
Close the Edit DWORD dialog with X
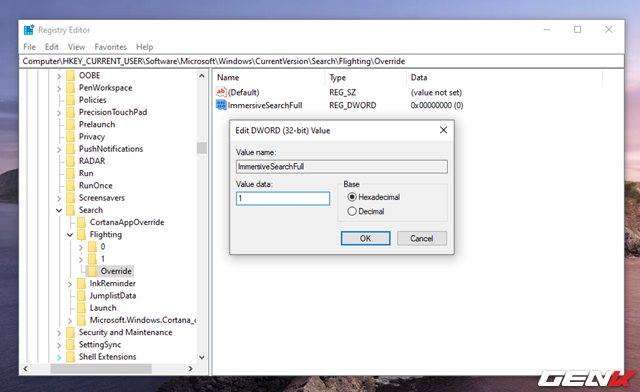pos(443,130)
